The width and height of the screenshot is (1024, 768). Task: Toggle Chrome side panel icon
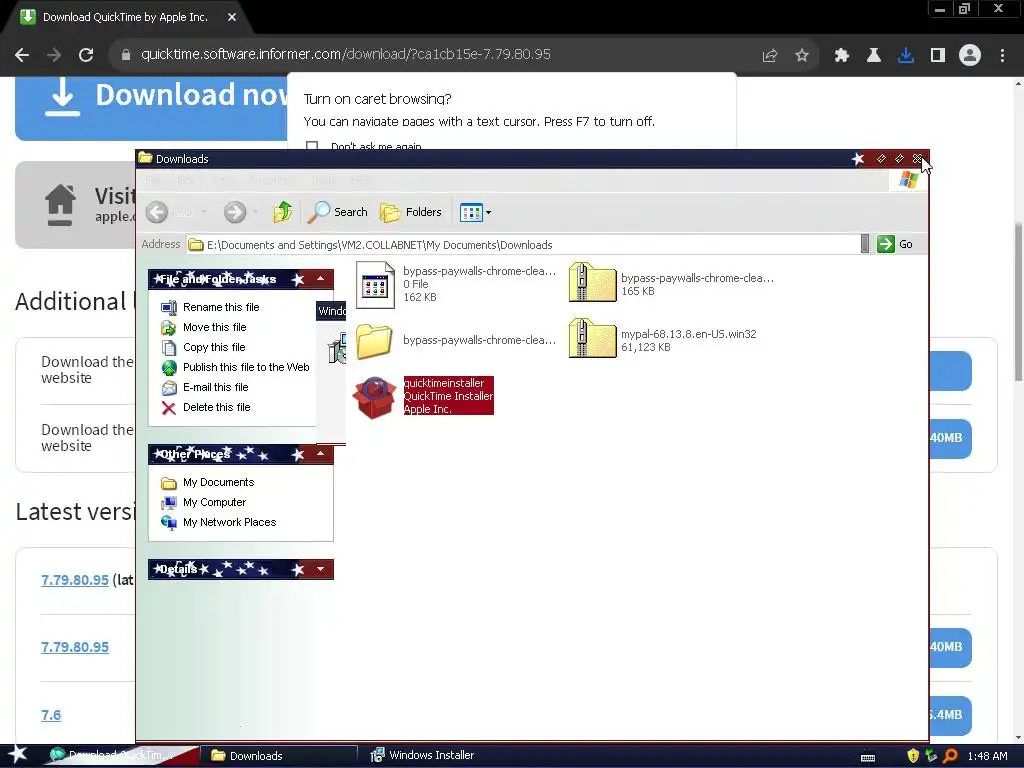click(938, 56)
